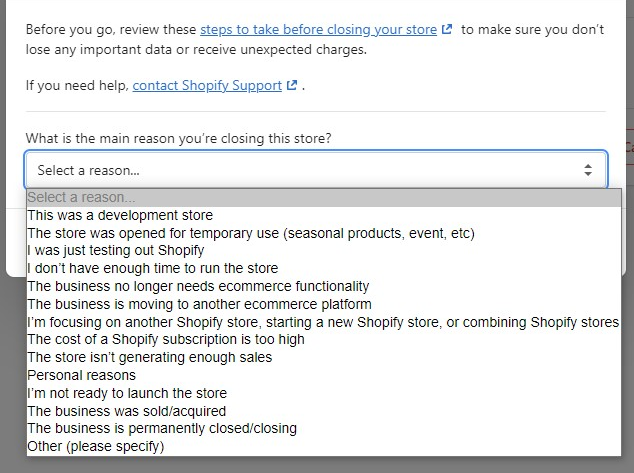Select Other (please specify) option

click(324, 446)
